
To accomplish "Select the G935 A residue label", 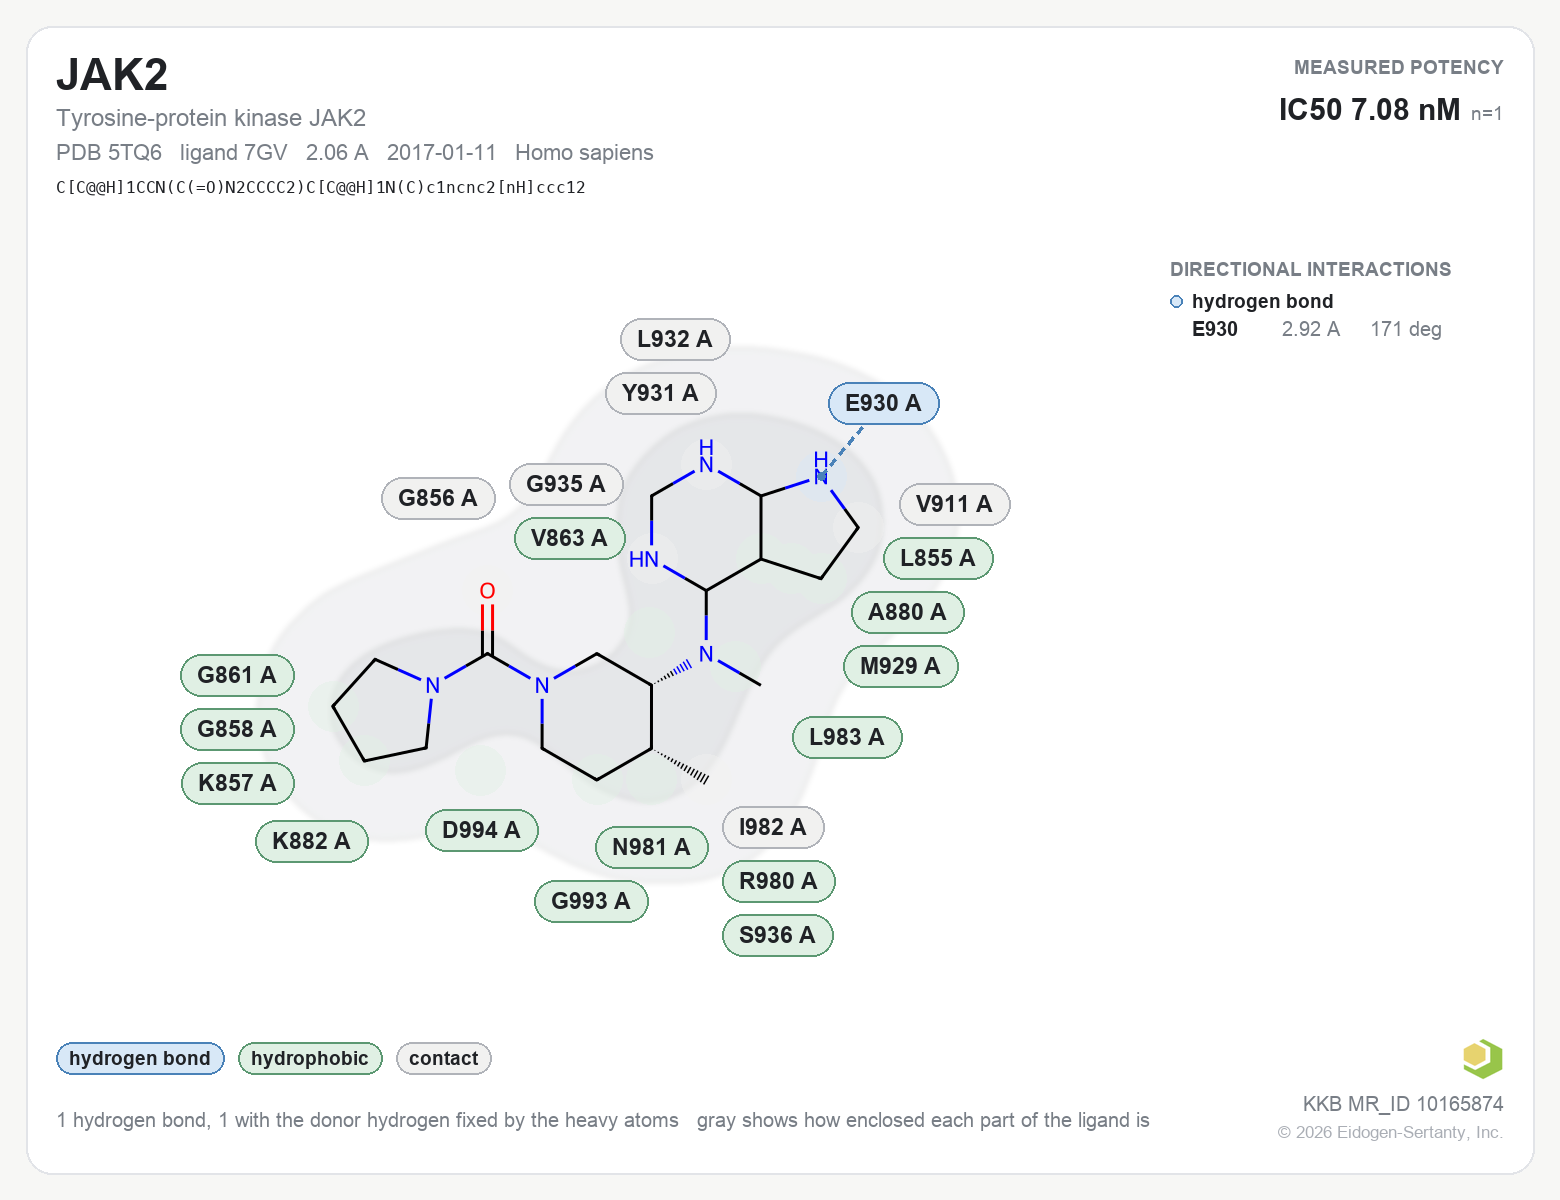I will click(x=566, y=484).
